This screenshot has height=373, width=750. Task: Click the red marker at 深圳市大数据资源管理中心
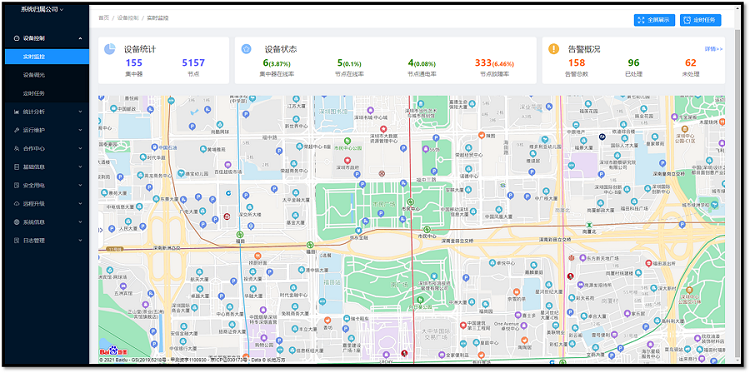(x=383, y=129)
